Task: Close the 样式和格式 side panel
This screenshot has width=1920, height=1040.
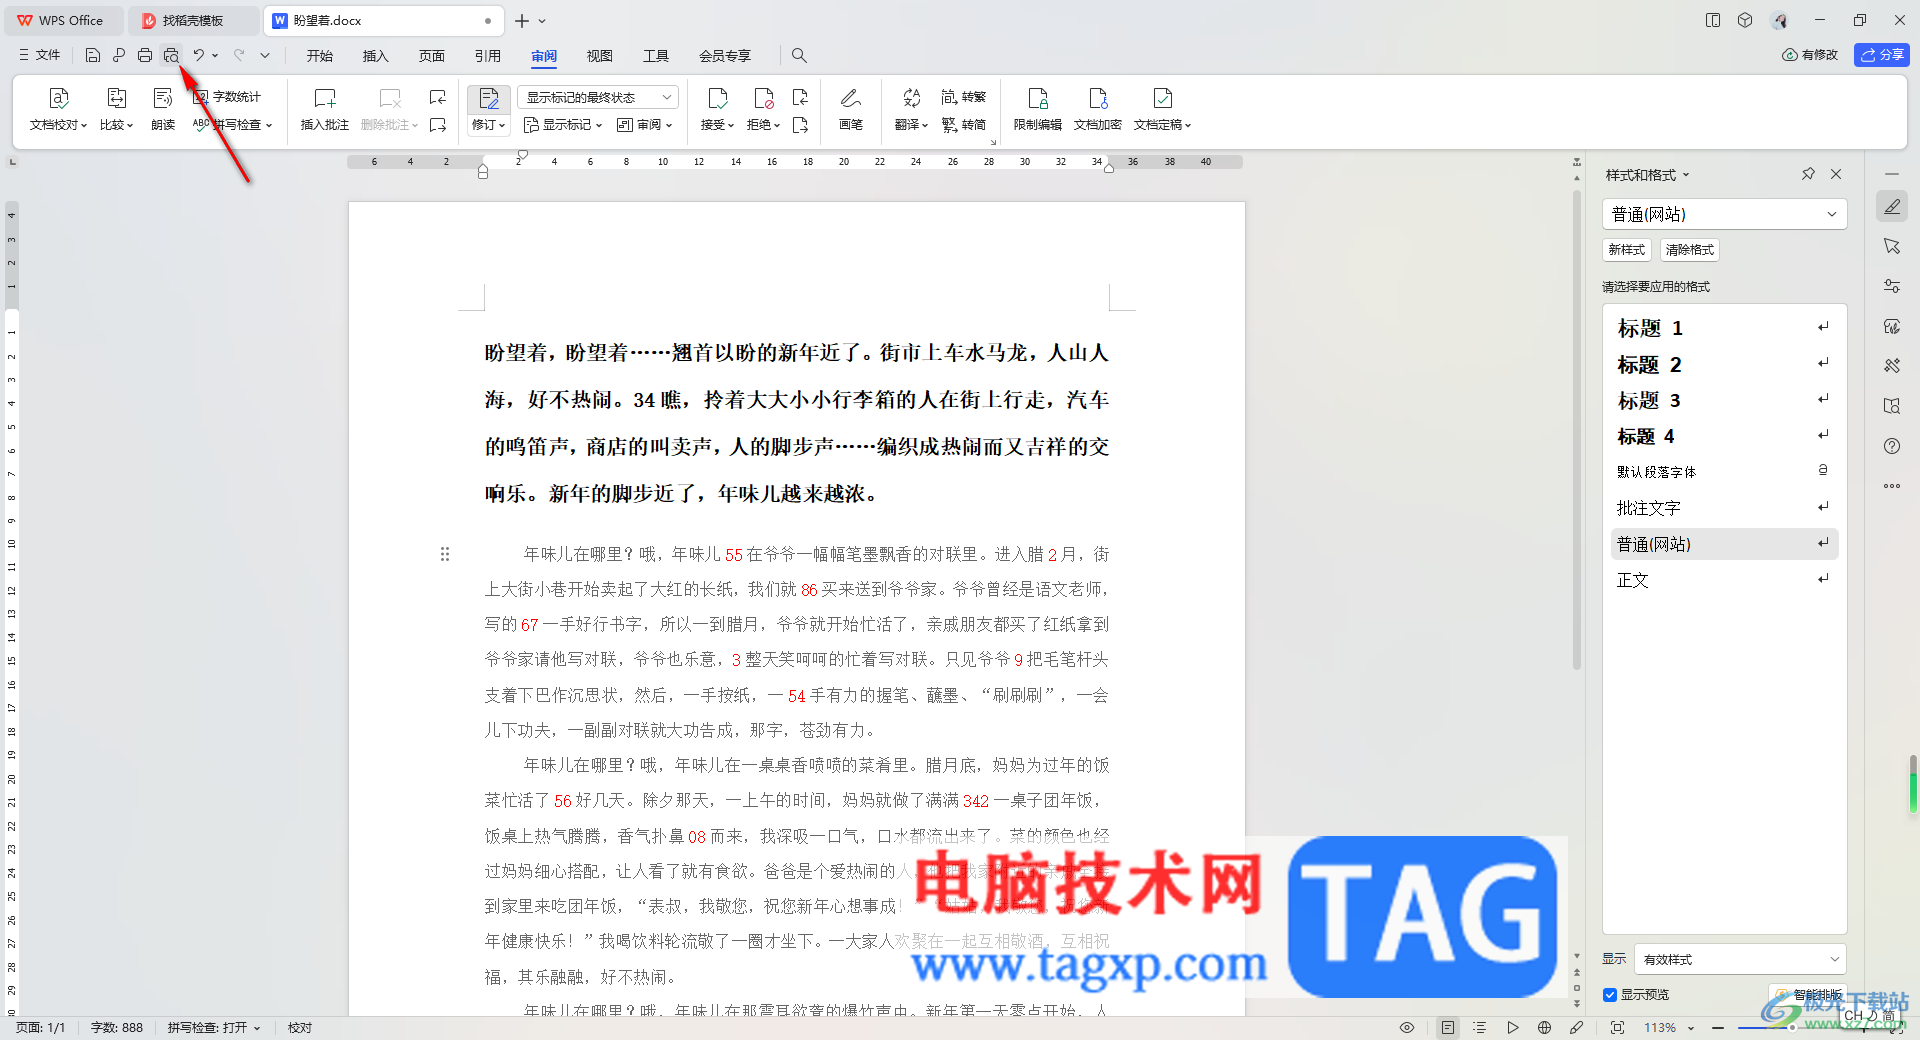Action: pyautogui.click(x=1836, y=174)
